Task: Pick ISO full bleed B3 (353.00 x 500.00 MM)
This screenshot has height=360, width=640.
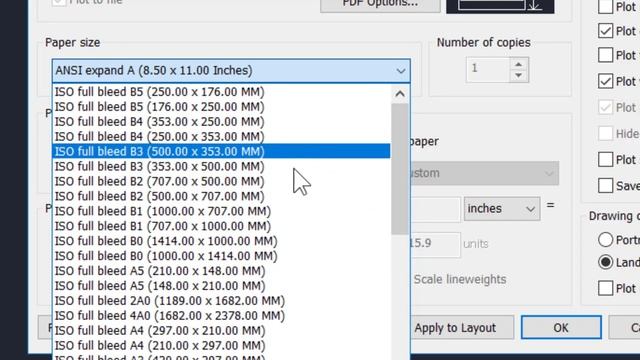Action: pyautogui.click(x=221, y=167)
